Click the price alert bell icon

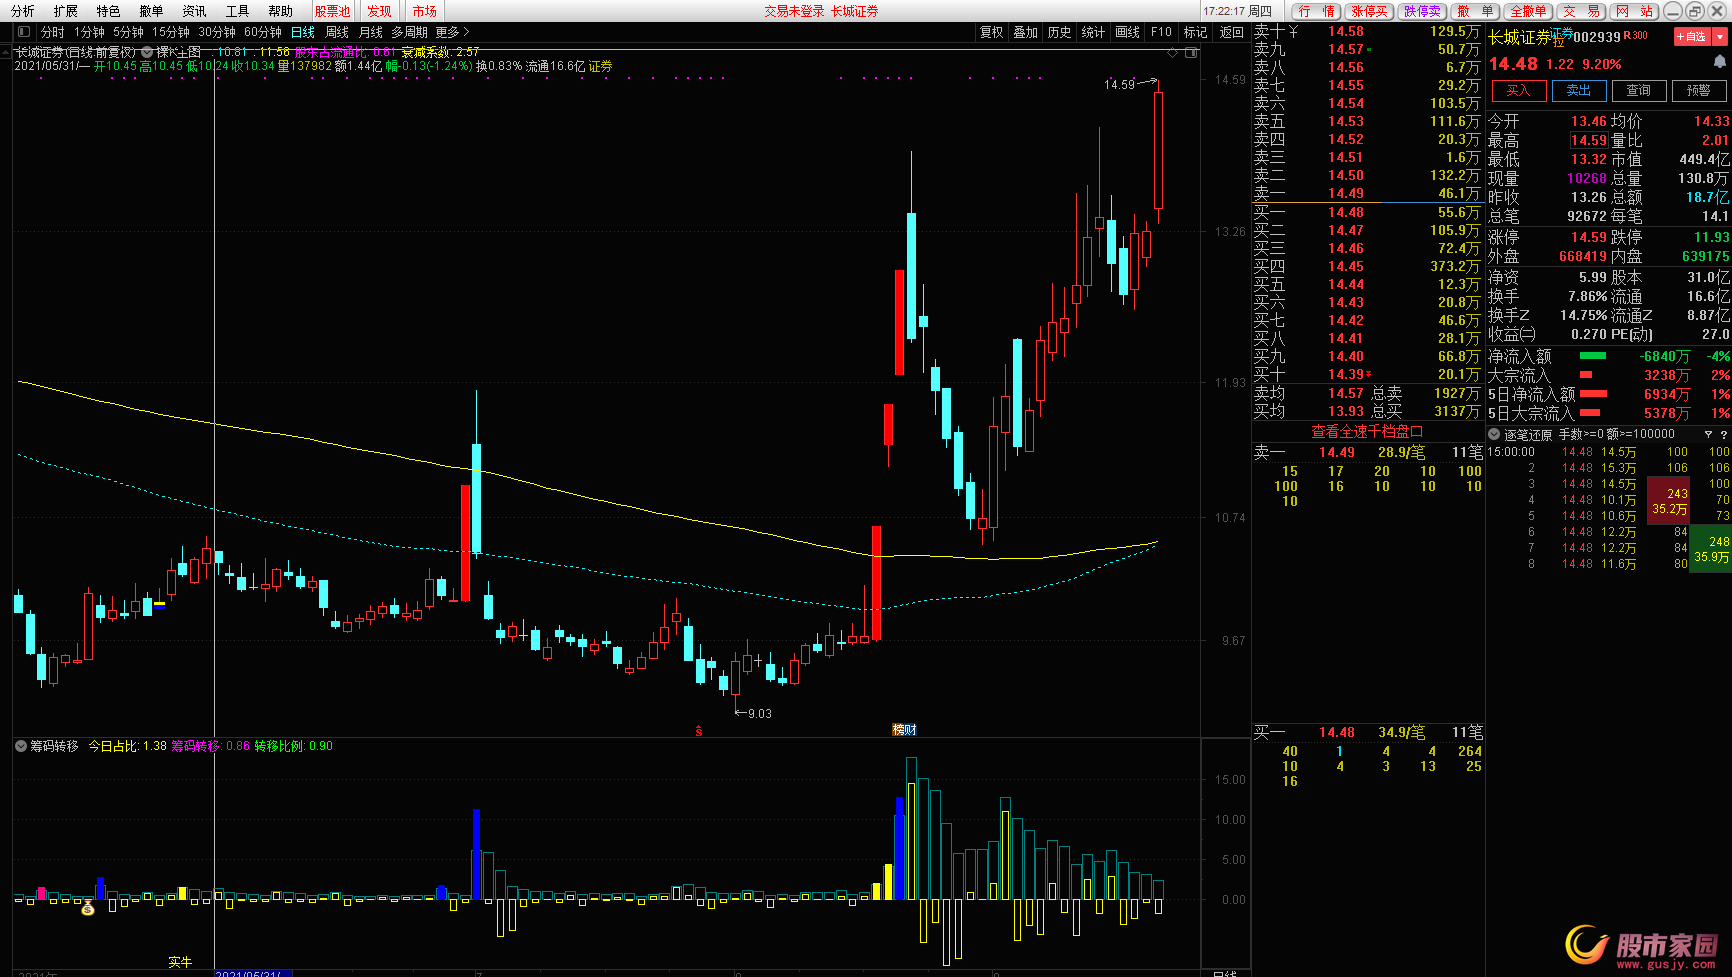click(x=1719, y=62)
